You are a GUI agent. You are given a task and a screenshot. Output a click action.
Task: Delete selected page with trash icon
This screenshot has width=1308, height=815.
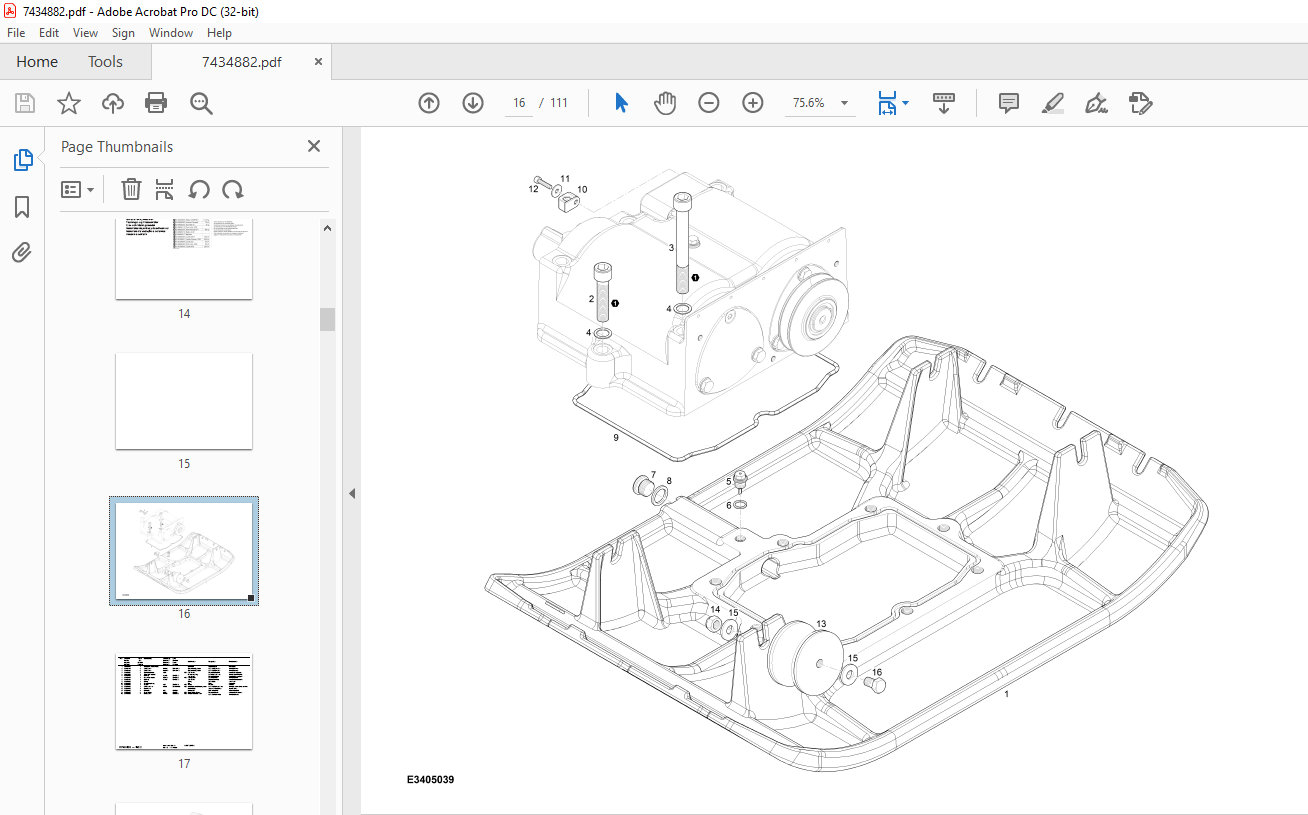pos(131,189)
